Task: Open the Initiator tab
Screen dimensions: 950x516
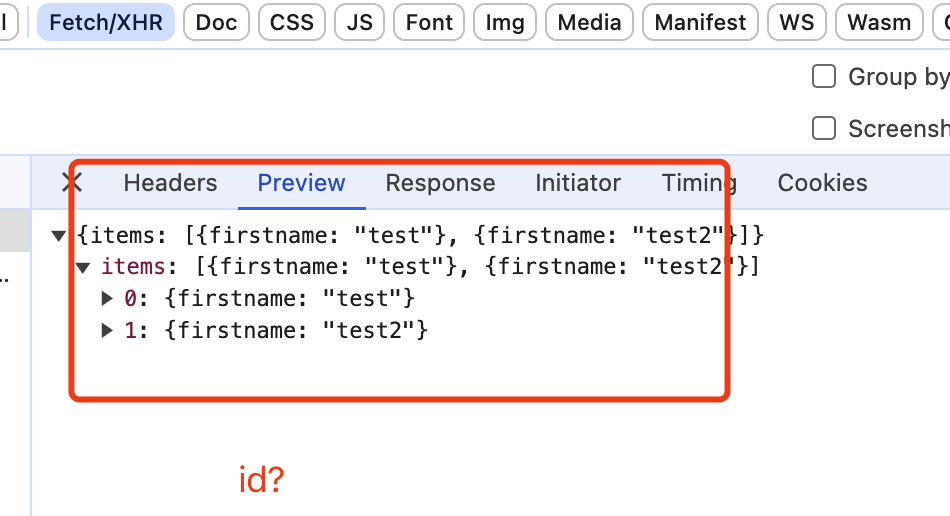Action: pos(578,183)
